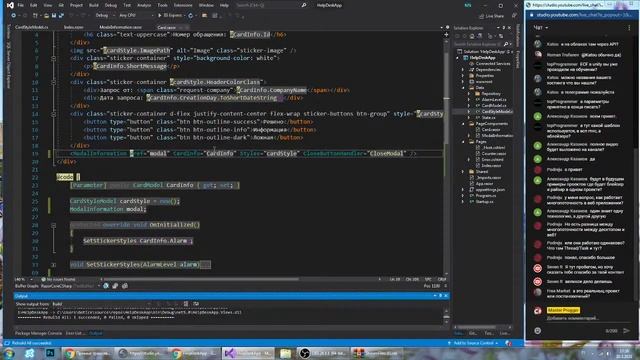Close the Output panel
Screen dimensions: 640x360
[x=446, y=296]
